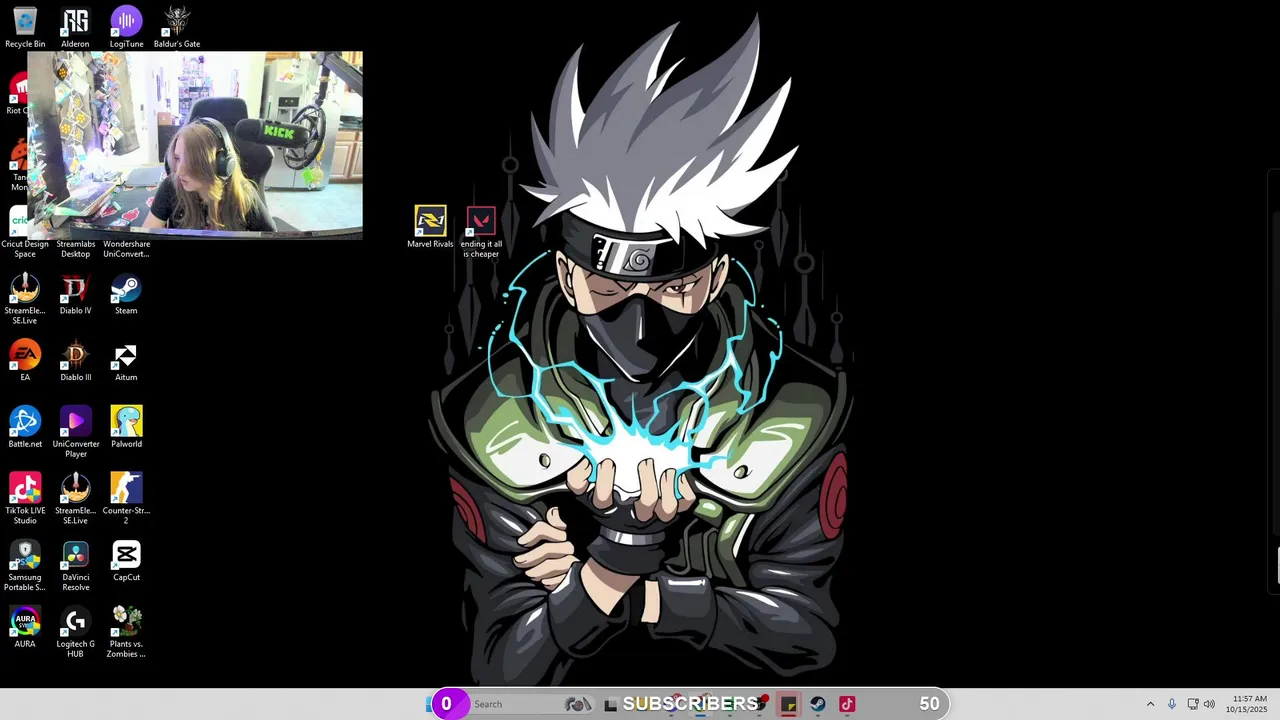Open the EA app desktop shortcut
Screen dimensions: 1280x720
[x=25, y=361]
